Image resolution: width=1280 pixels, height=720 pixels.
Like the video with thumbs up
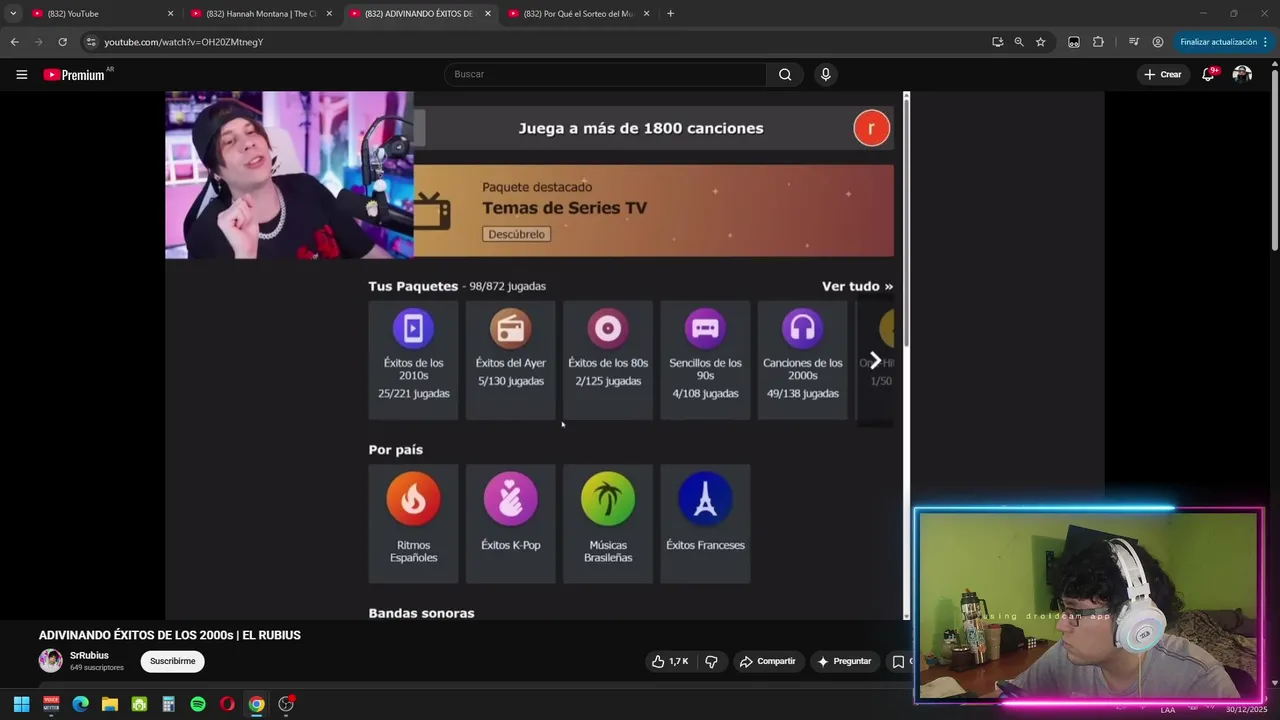[x=669, y=661]
